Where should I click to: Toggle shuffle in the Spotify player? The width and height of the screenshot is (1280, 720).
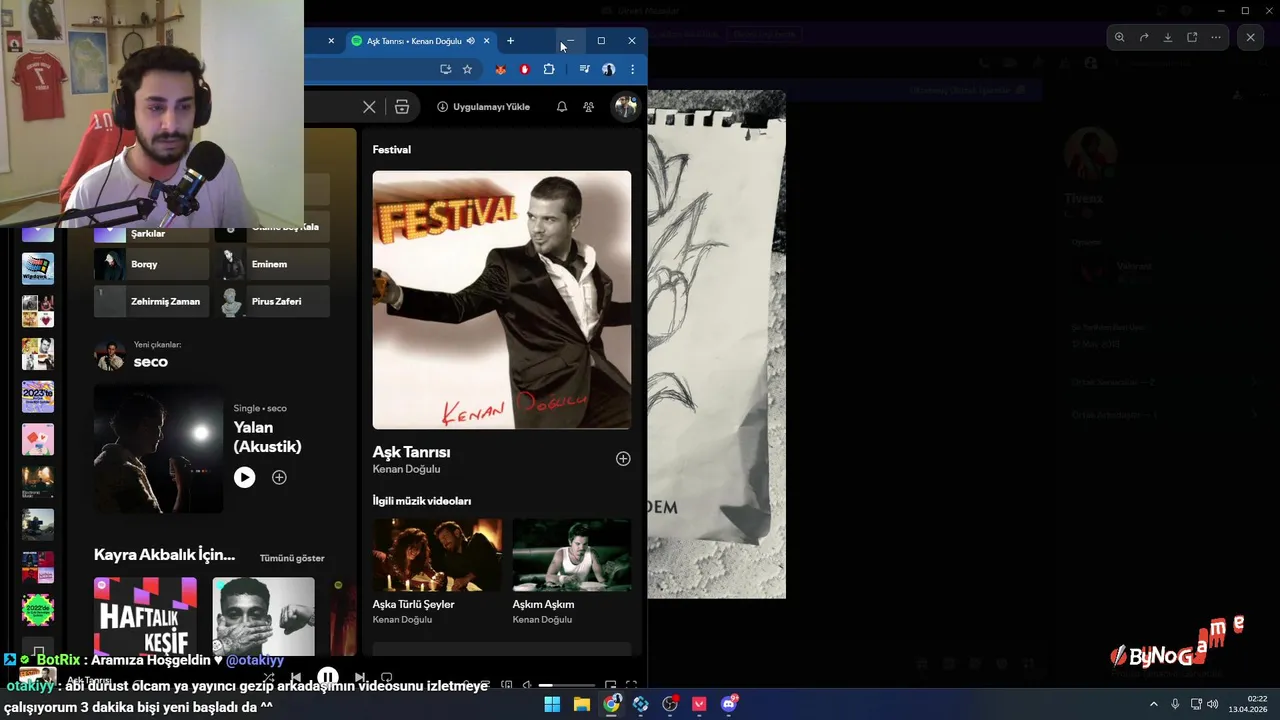268,677
